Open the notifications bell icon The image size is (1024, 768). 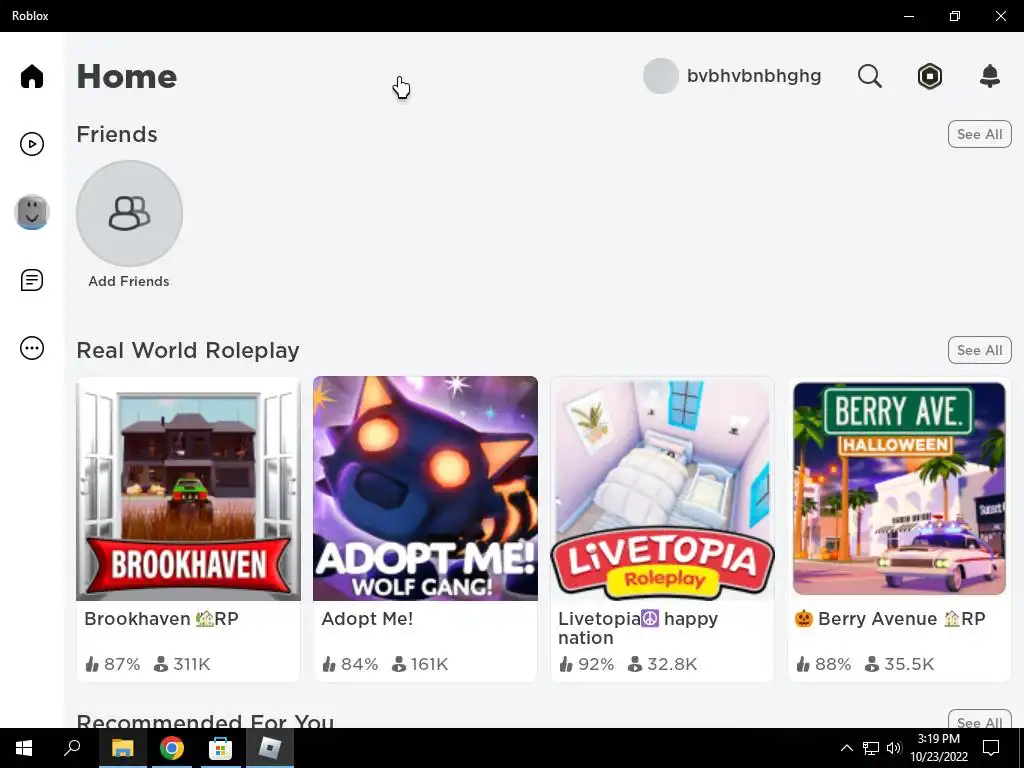coord(990,76)
